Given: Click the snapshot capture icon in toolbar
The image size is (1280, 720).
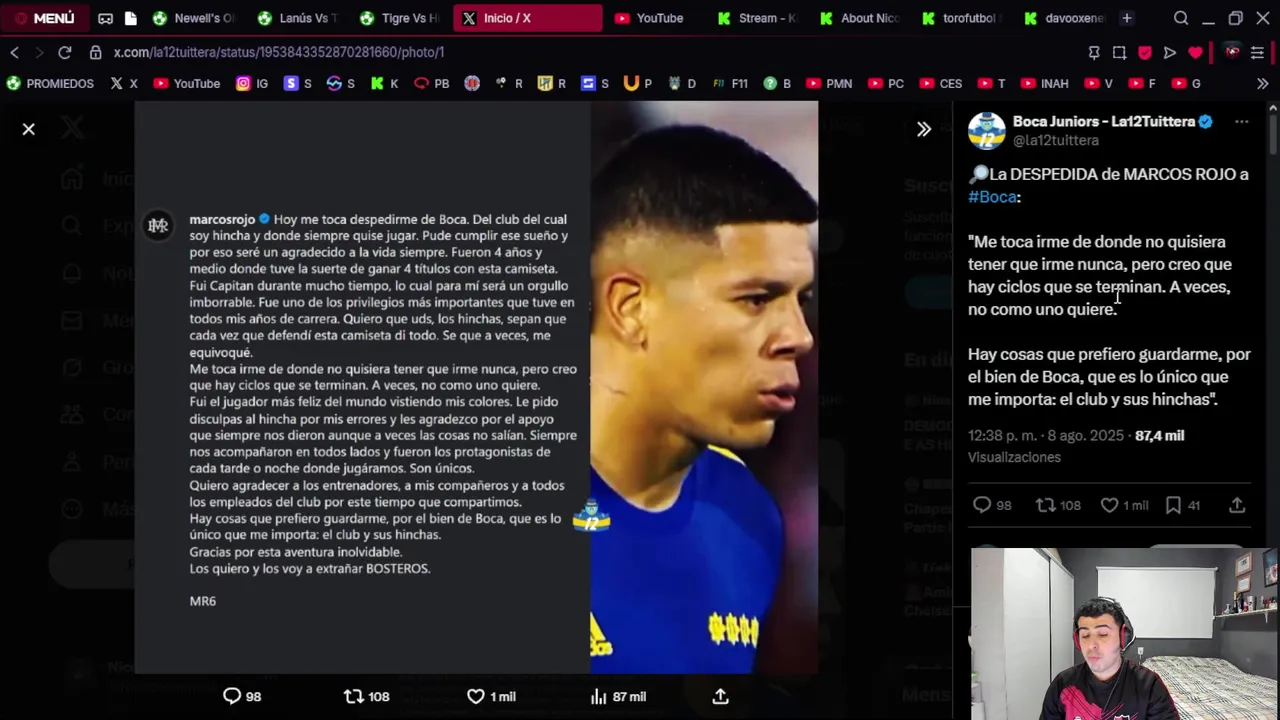Looking at the screenshot, I should click(1119, 52).
